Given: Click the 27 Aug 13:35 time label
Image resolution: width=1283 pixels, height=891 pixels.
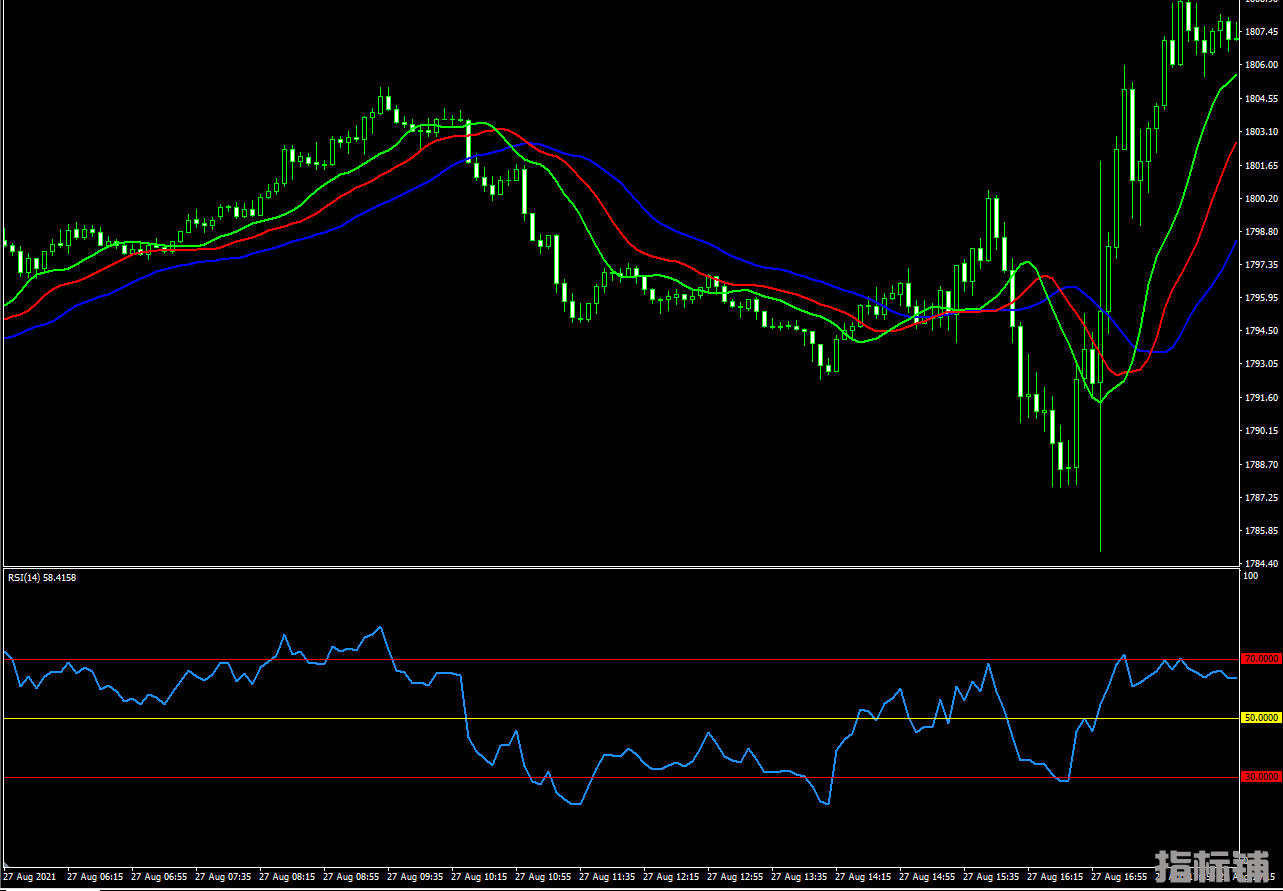Looking at the screenshot, I should tap(799, 877).
